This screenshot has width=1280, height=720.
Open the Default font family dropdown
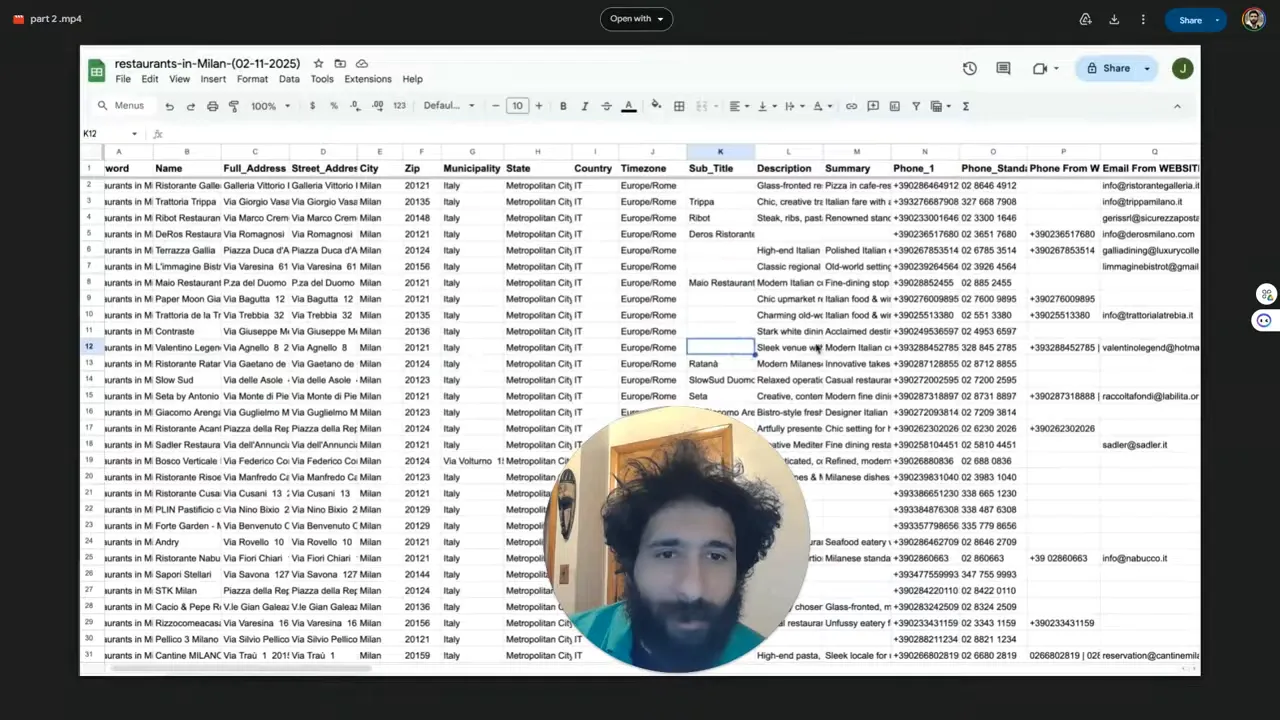(449, 106)
